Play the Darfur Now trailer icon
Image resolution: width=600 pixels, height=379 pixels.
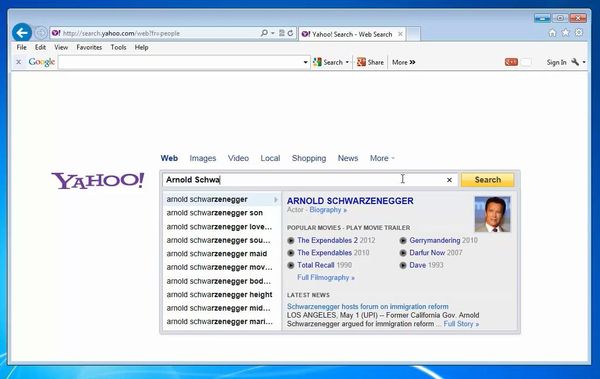click(403, 253)
